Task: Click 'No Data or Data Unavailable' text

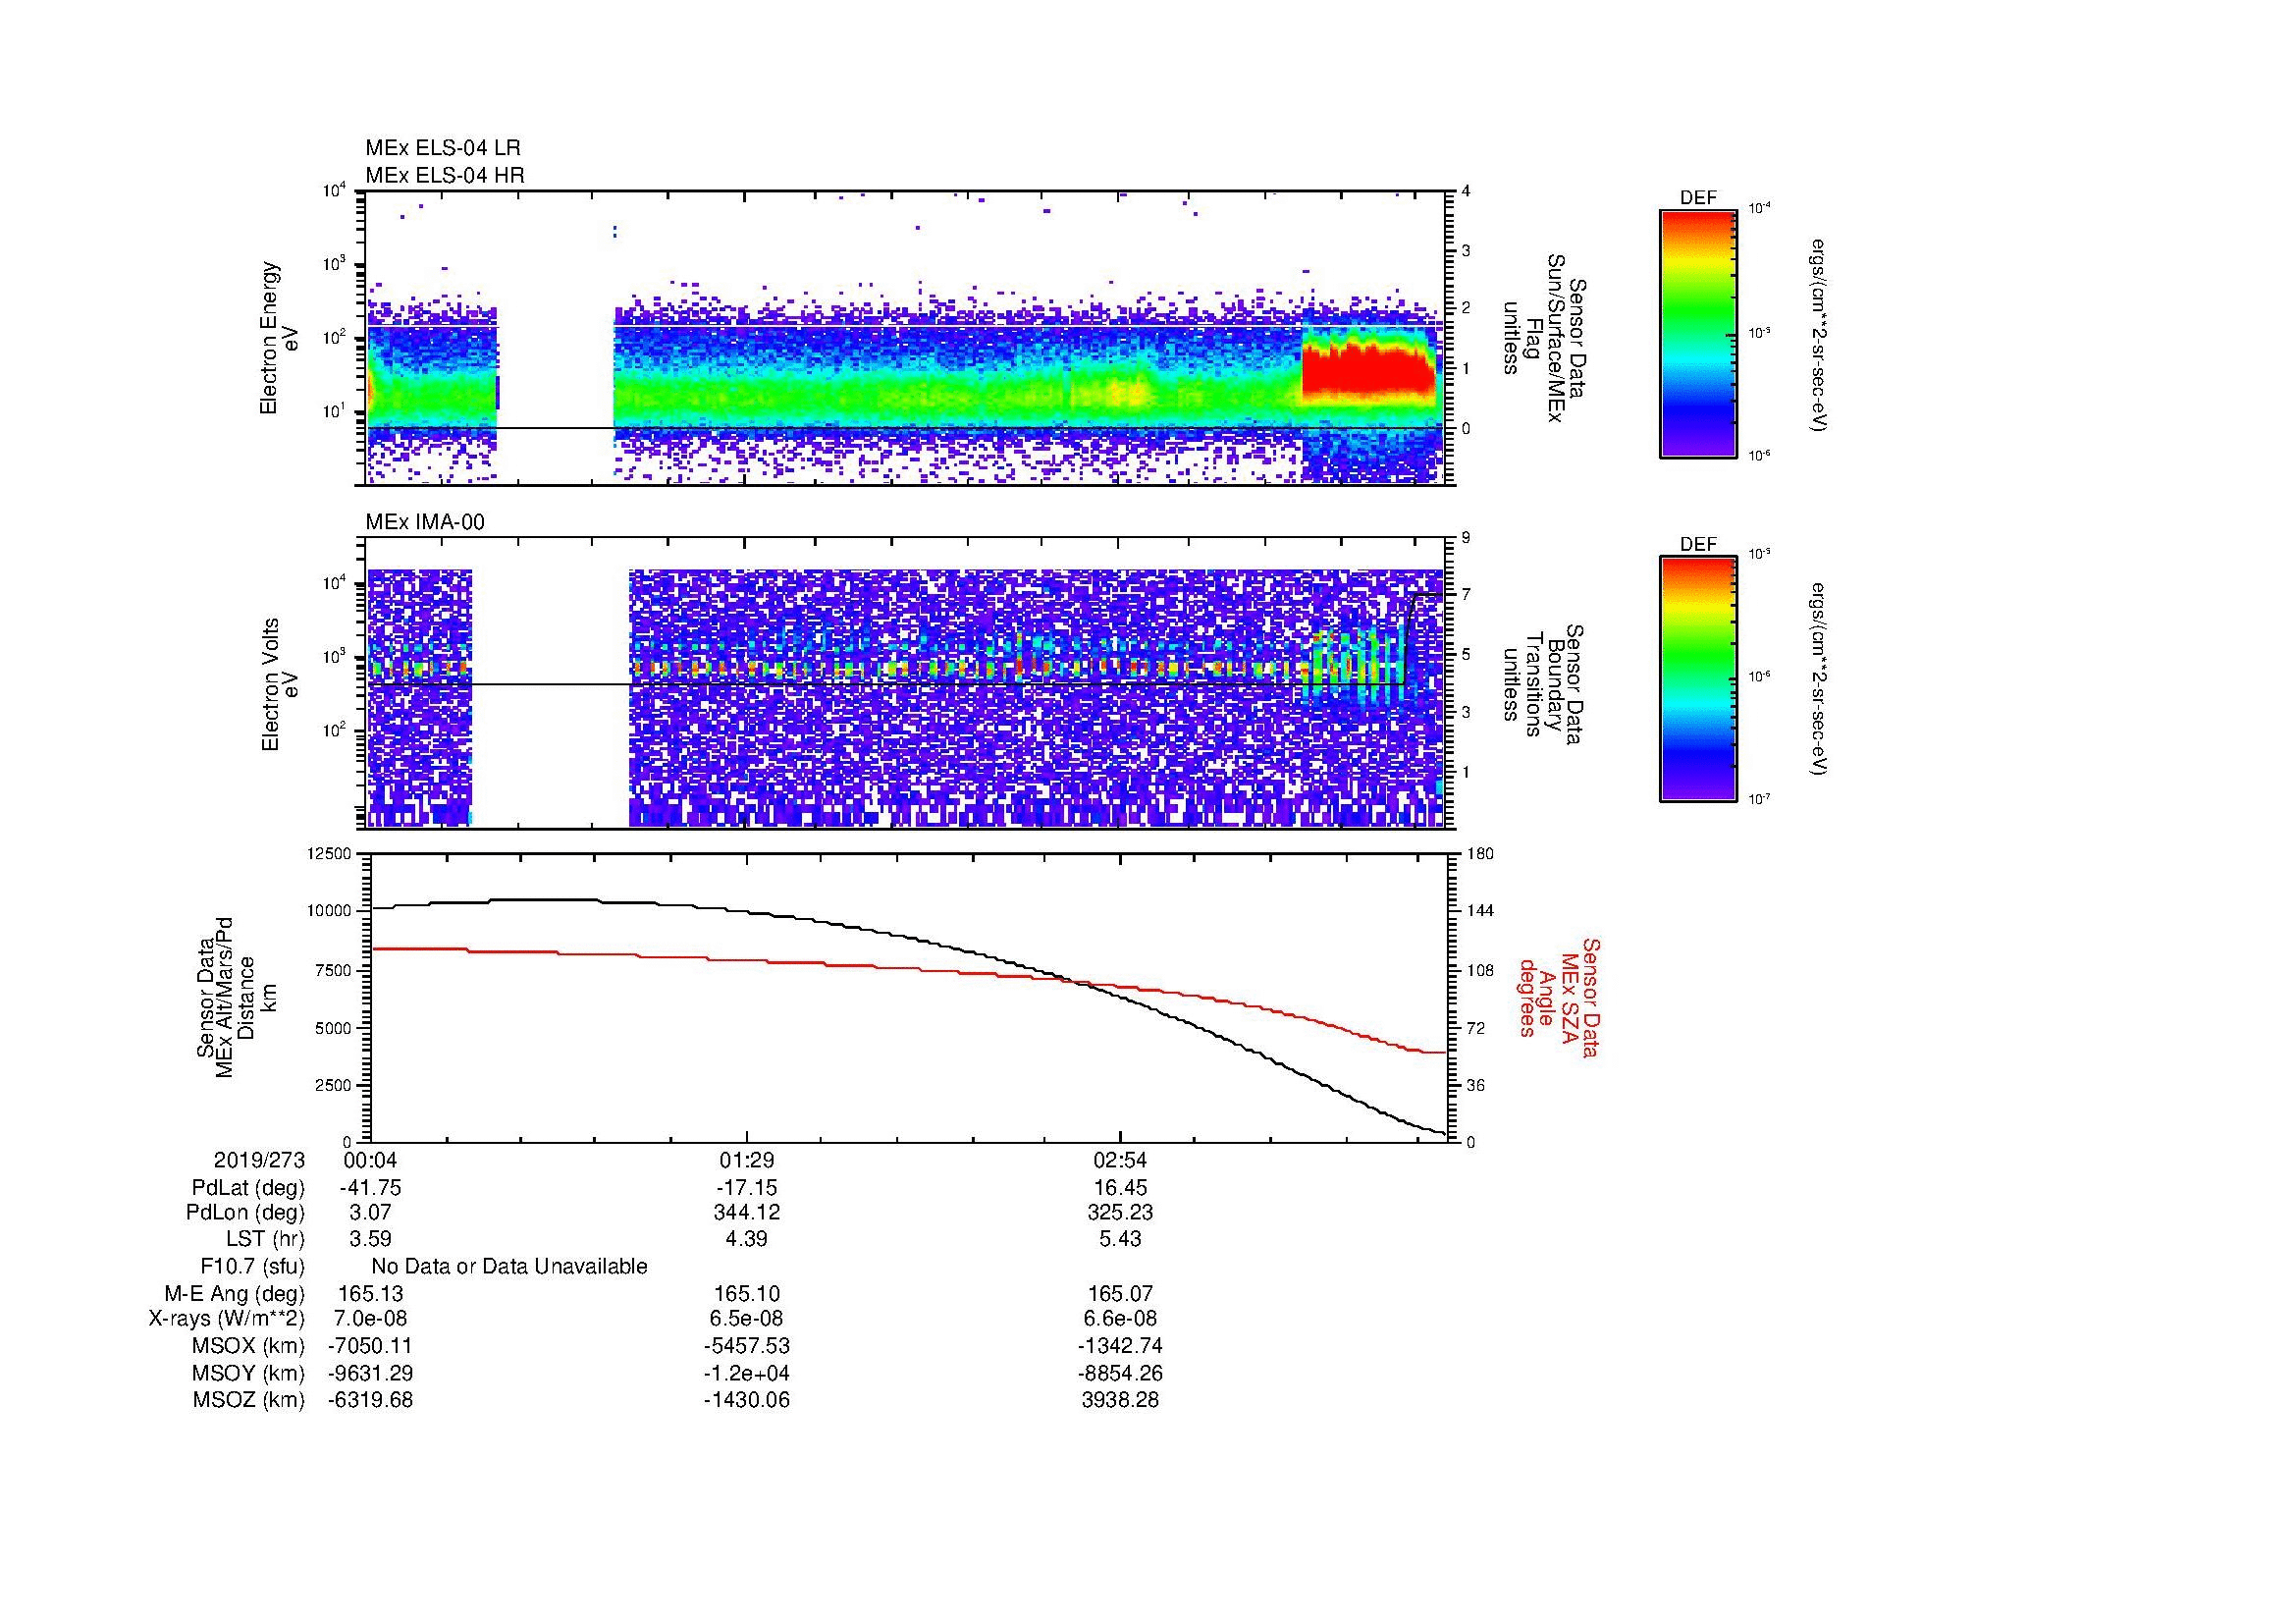Action: [509, 1266]
